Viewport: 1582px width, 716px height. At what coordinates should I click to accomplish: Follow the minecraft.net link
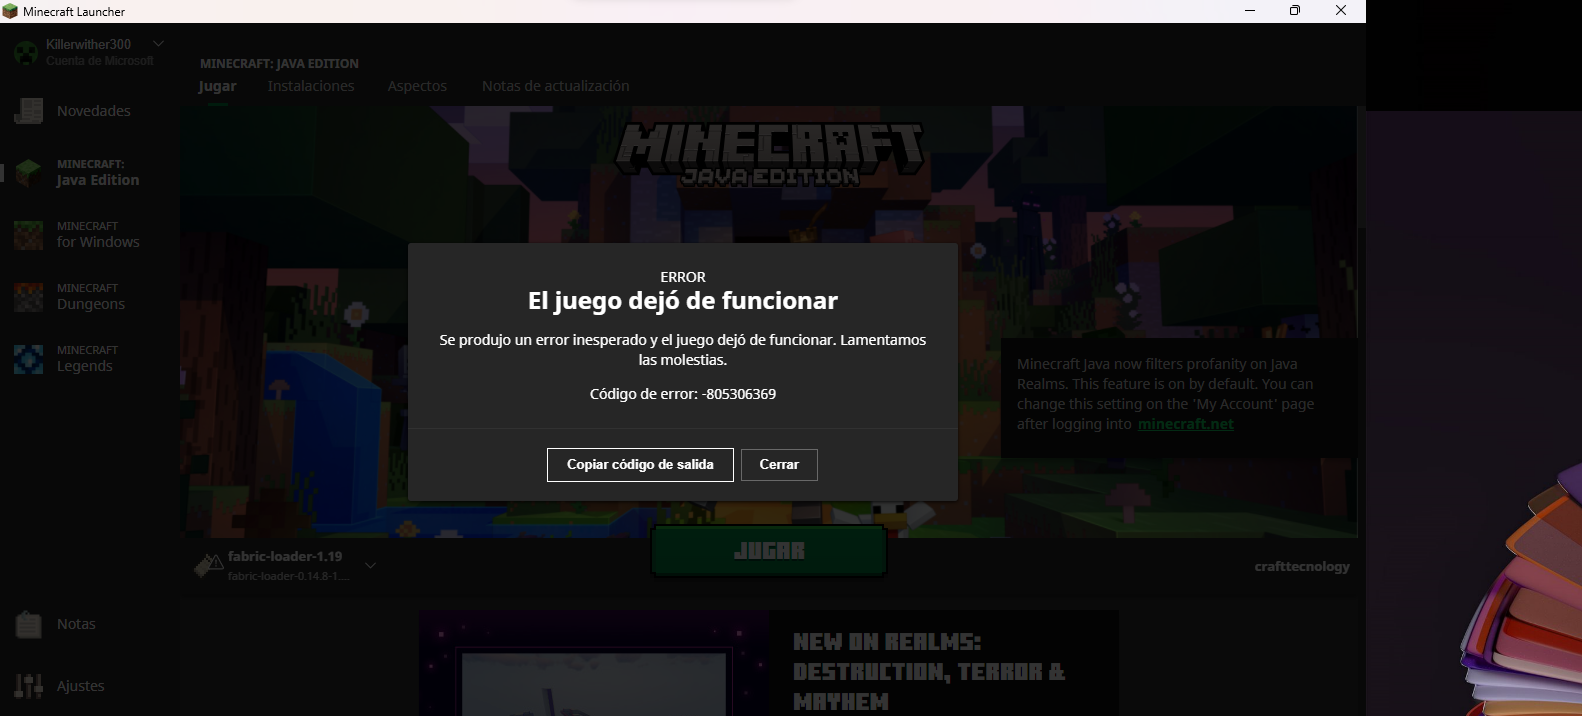[x=1186, y=424]
